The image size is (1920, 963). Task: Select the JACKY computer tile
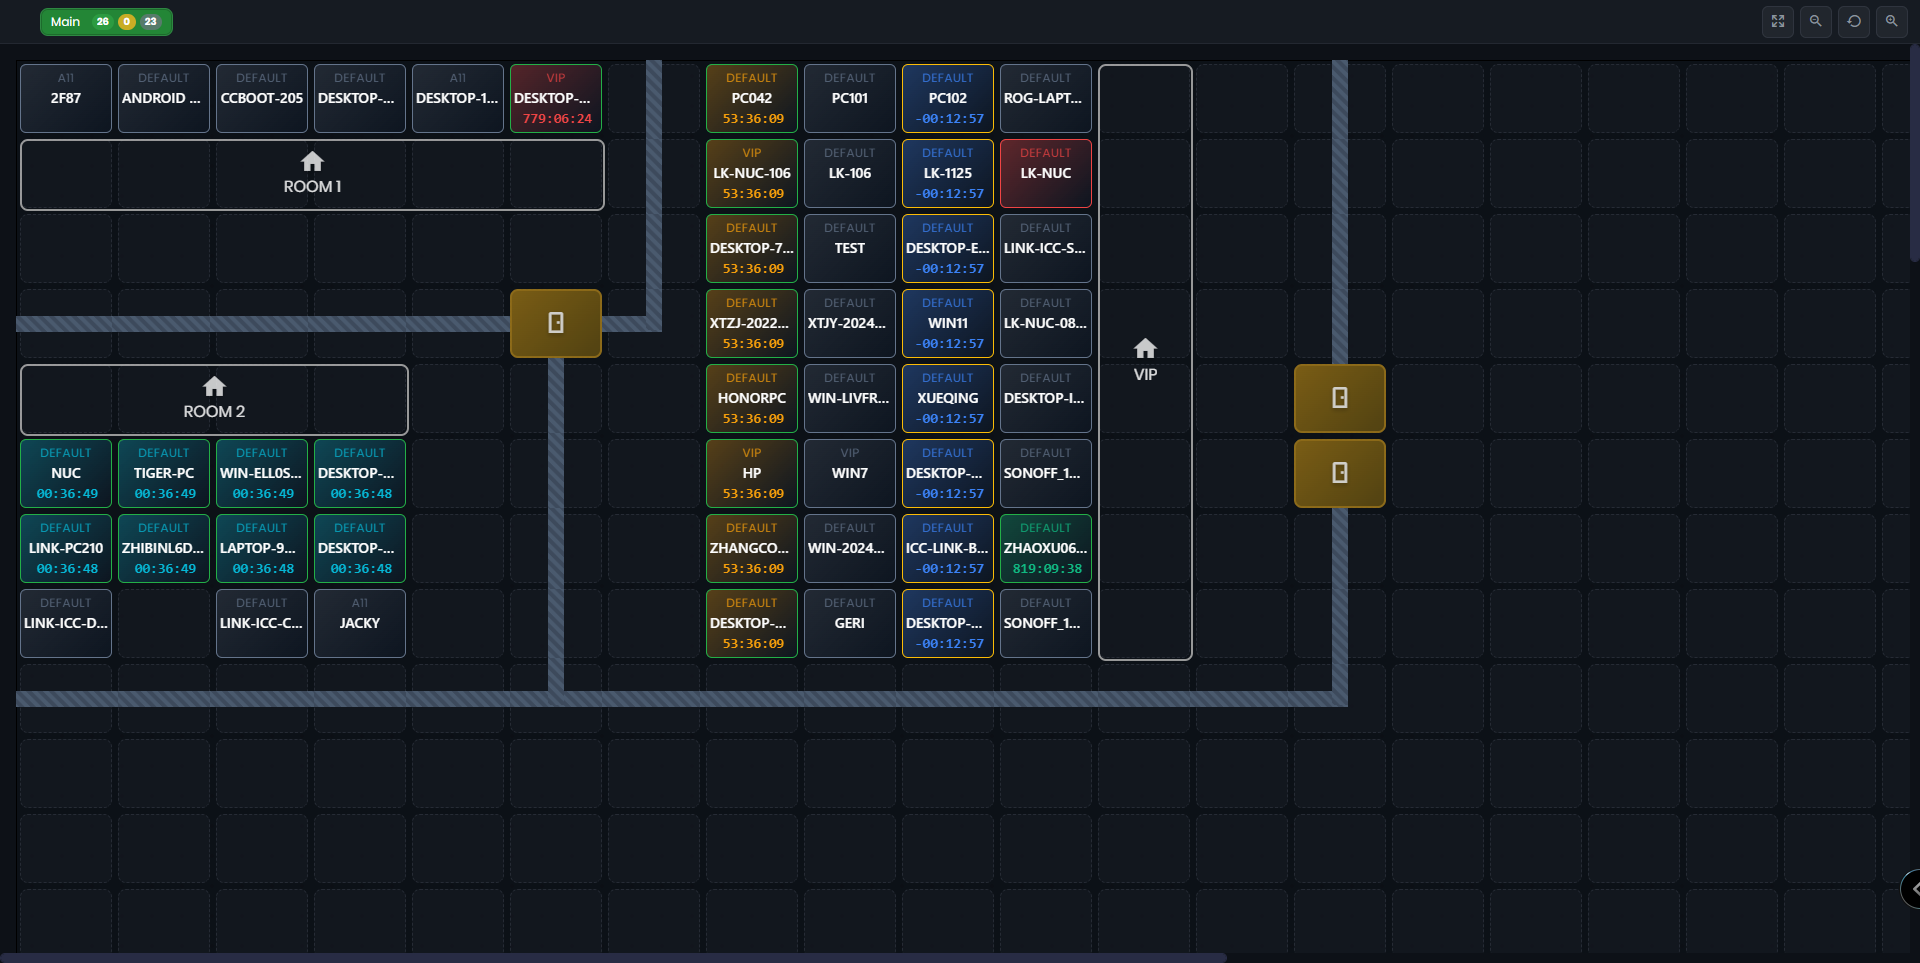point(360,623)
